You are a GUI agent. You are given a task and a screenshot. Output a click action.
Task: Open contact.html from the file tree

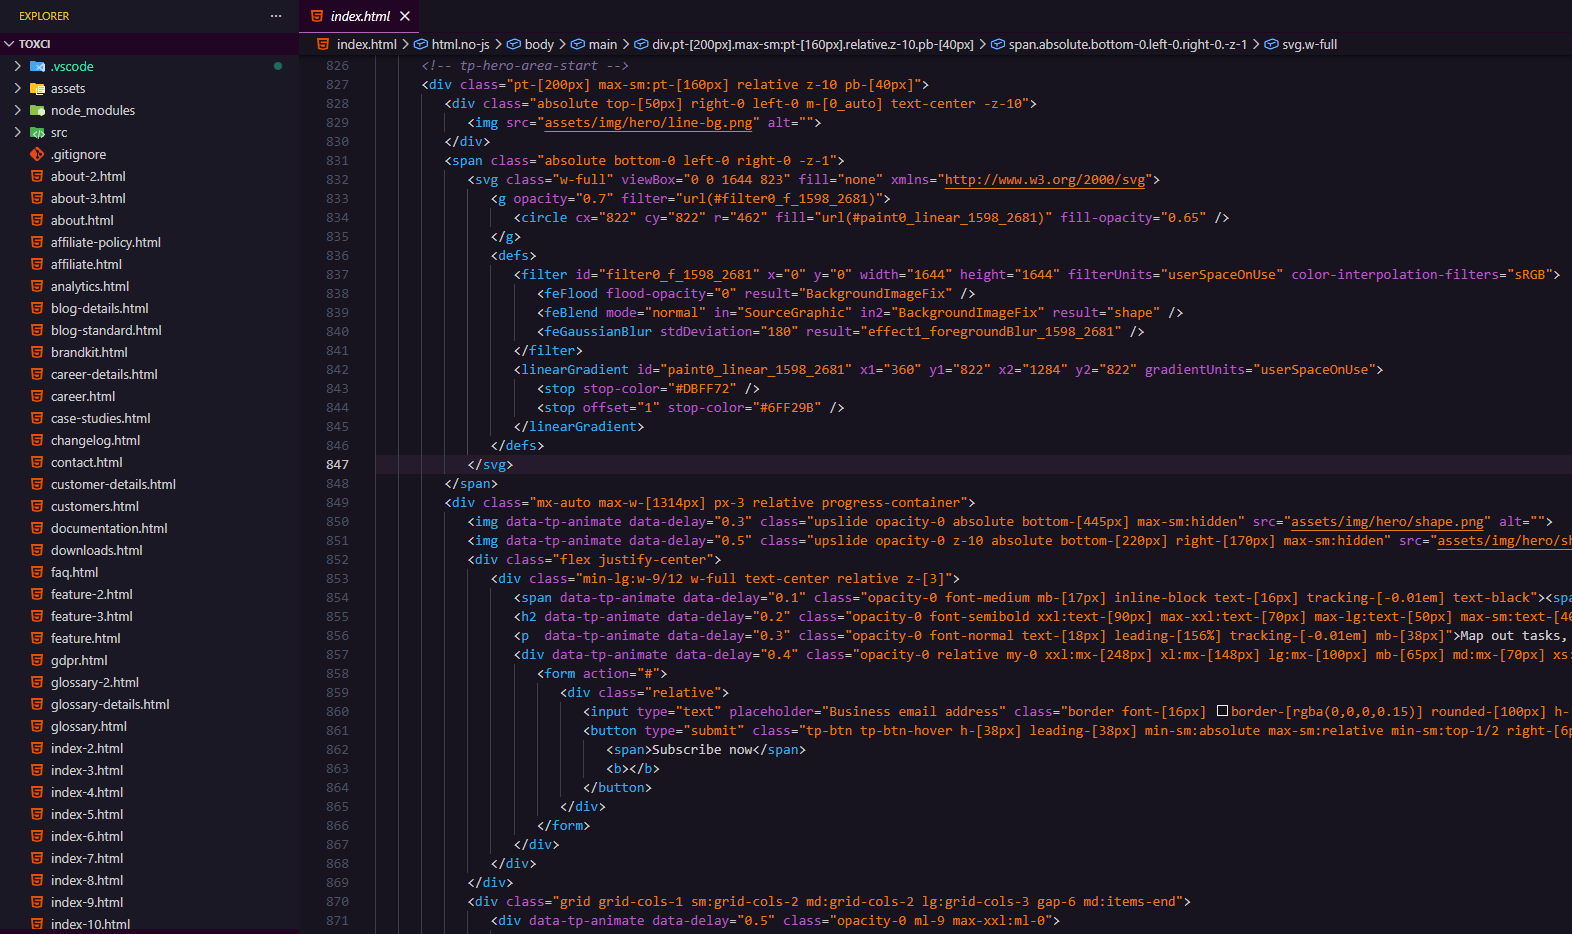86,462
